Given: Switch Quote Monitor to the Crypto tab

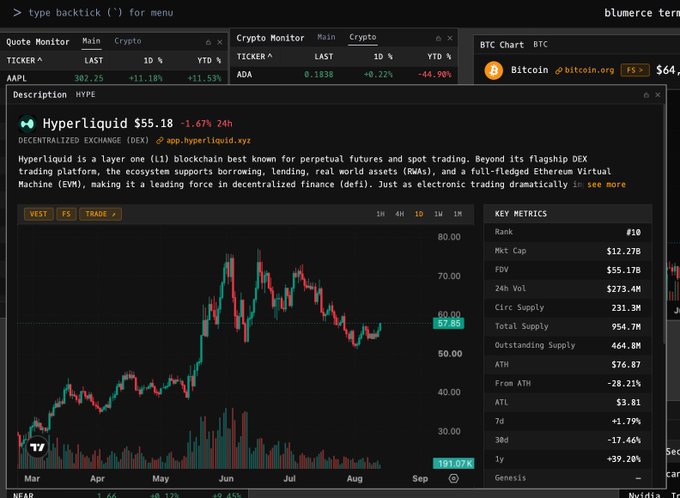Looking at the screenshot, I should (x=128, y=41).
